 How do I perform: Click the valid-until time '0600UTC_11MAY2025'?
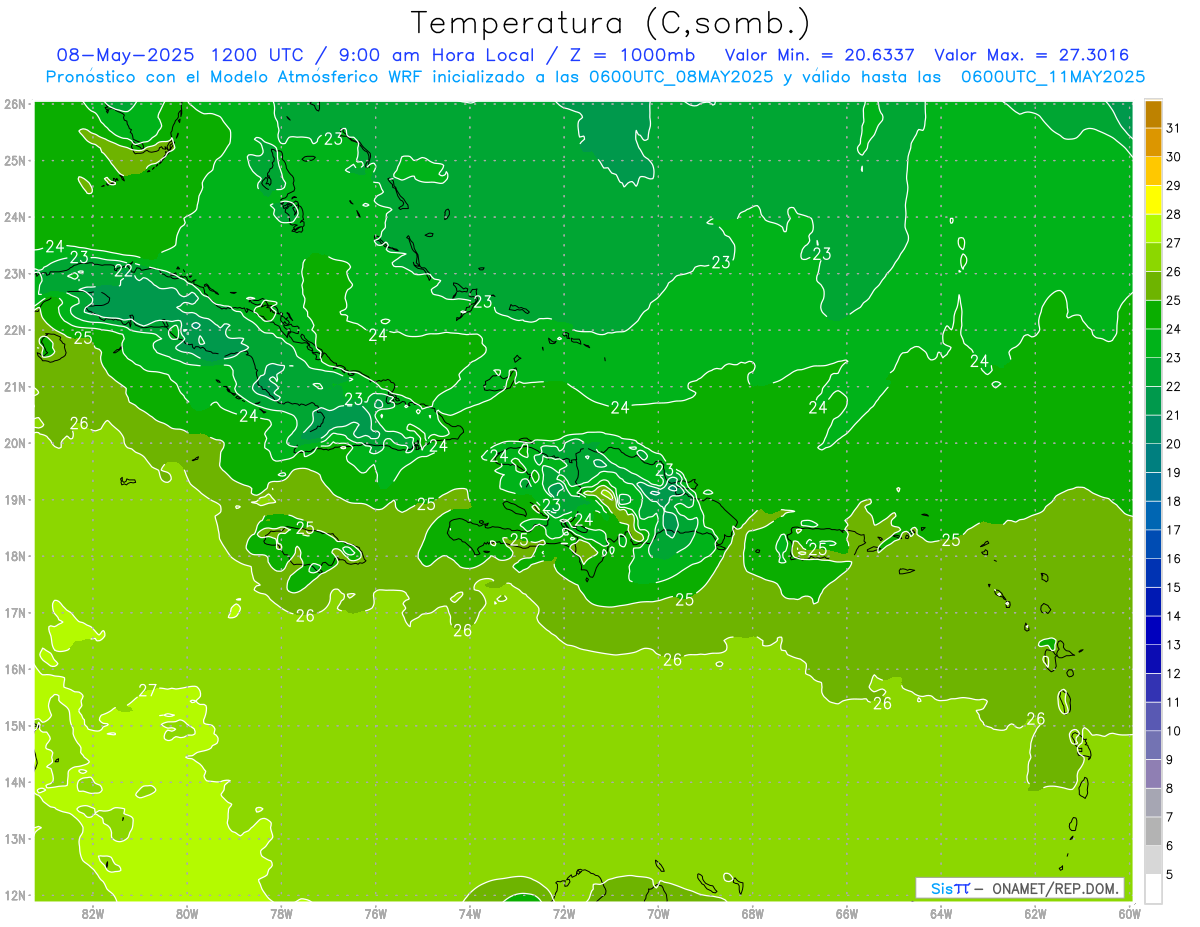pos(1053,77)
